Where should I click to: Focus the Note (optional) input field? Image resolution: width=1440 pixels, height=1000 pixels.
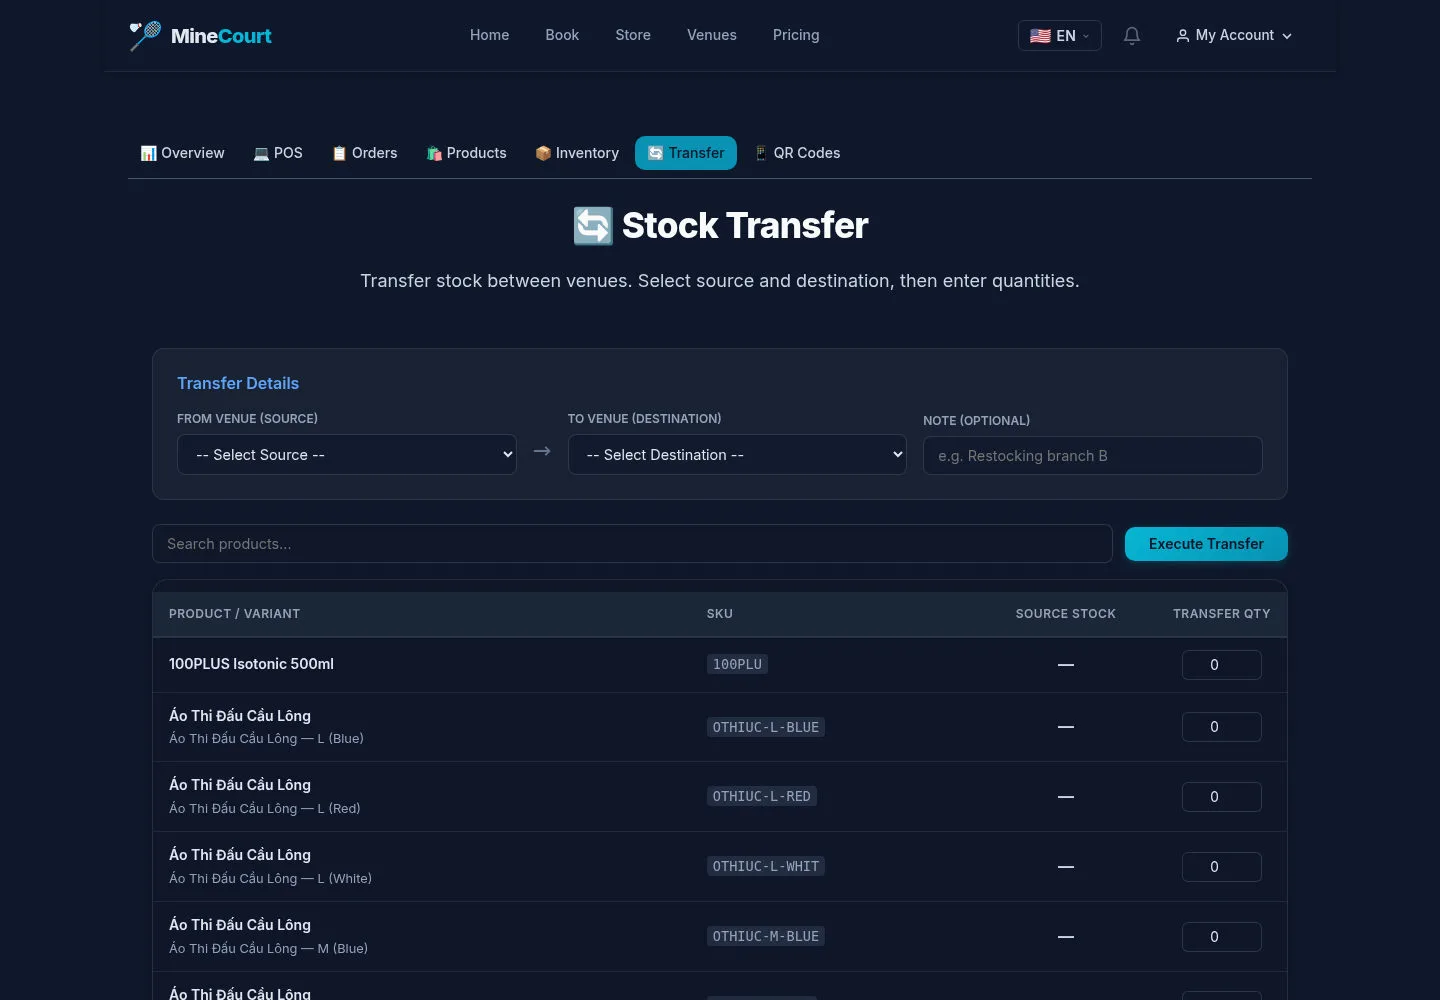pos(1092,456)
